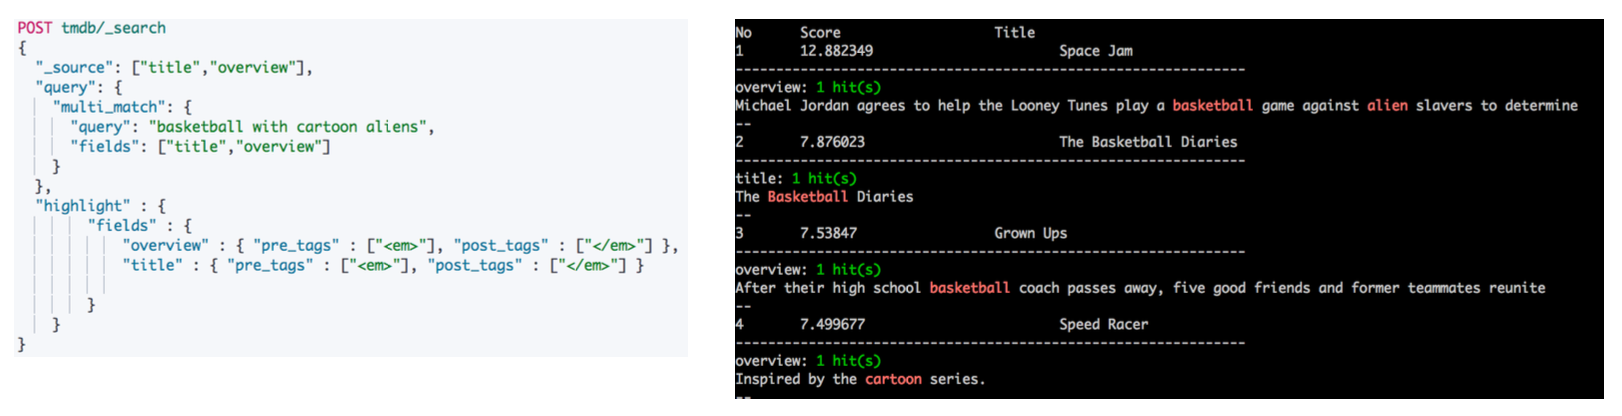The image size is (1622, 416).
Task: Click the "basketball with cartoon aliens" query string
Action: 289,127
